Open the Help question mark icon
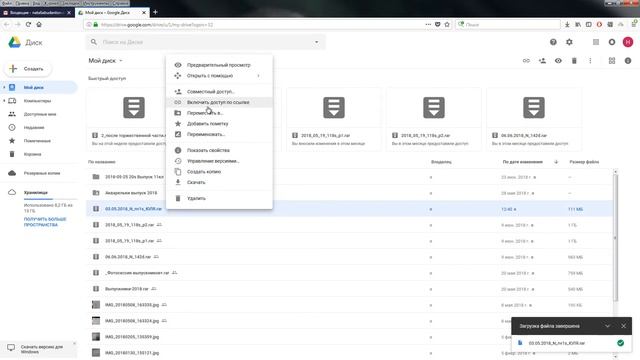Screen dimensions: 640x360 coord(553,42)
